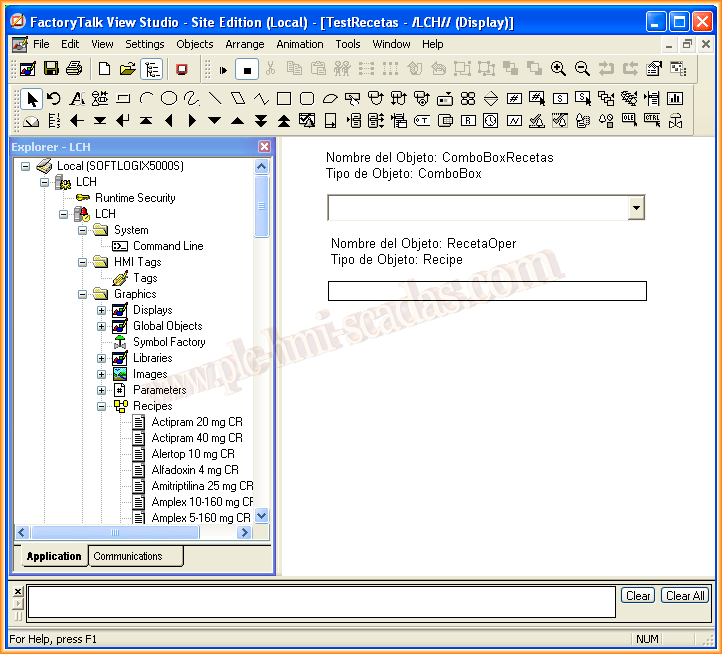Viewport: 722px width, 654px height.
Task: Toggle the Explorer panel toolbar button
Action: tap(152, 69)
